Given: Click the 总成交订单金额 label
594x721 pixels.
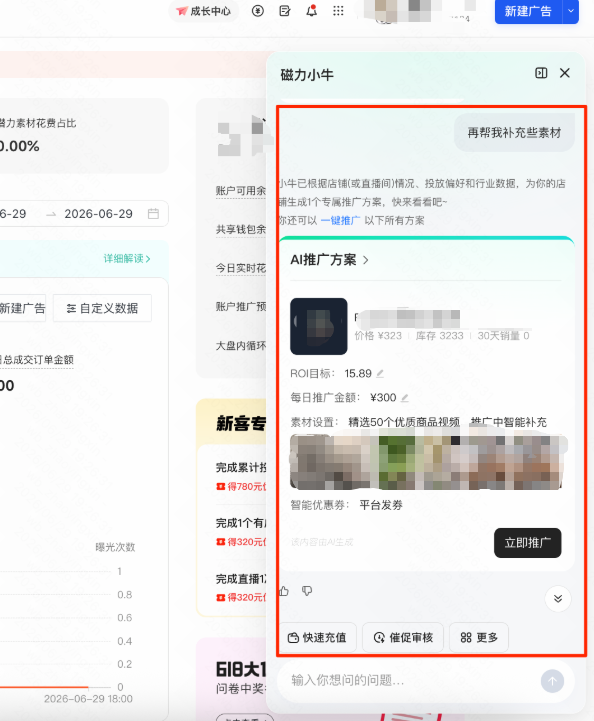Looking at the screenshot, I should [37, 360].
